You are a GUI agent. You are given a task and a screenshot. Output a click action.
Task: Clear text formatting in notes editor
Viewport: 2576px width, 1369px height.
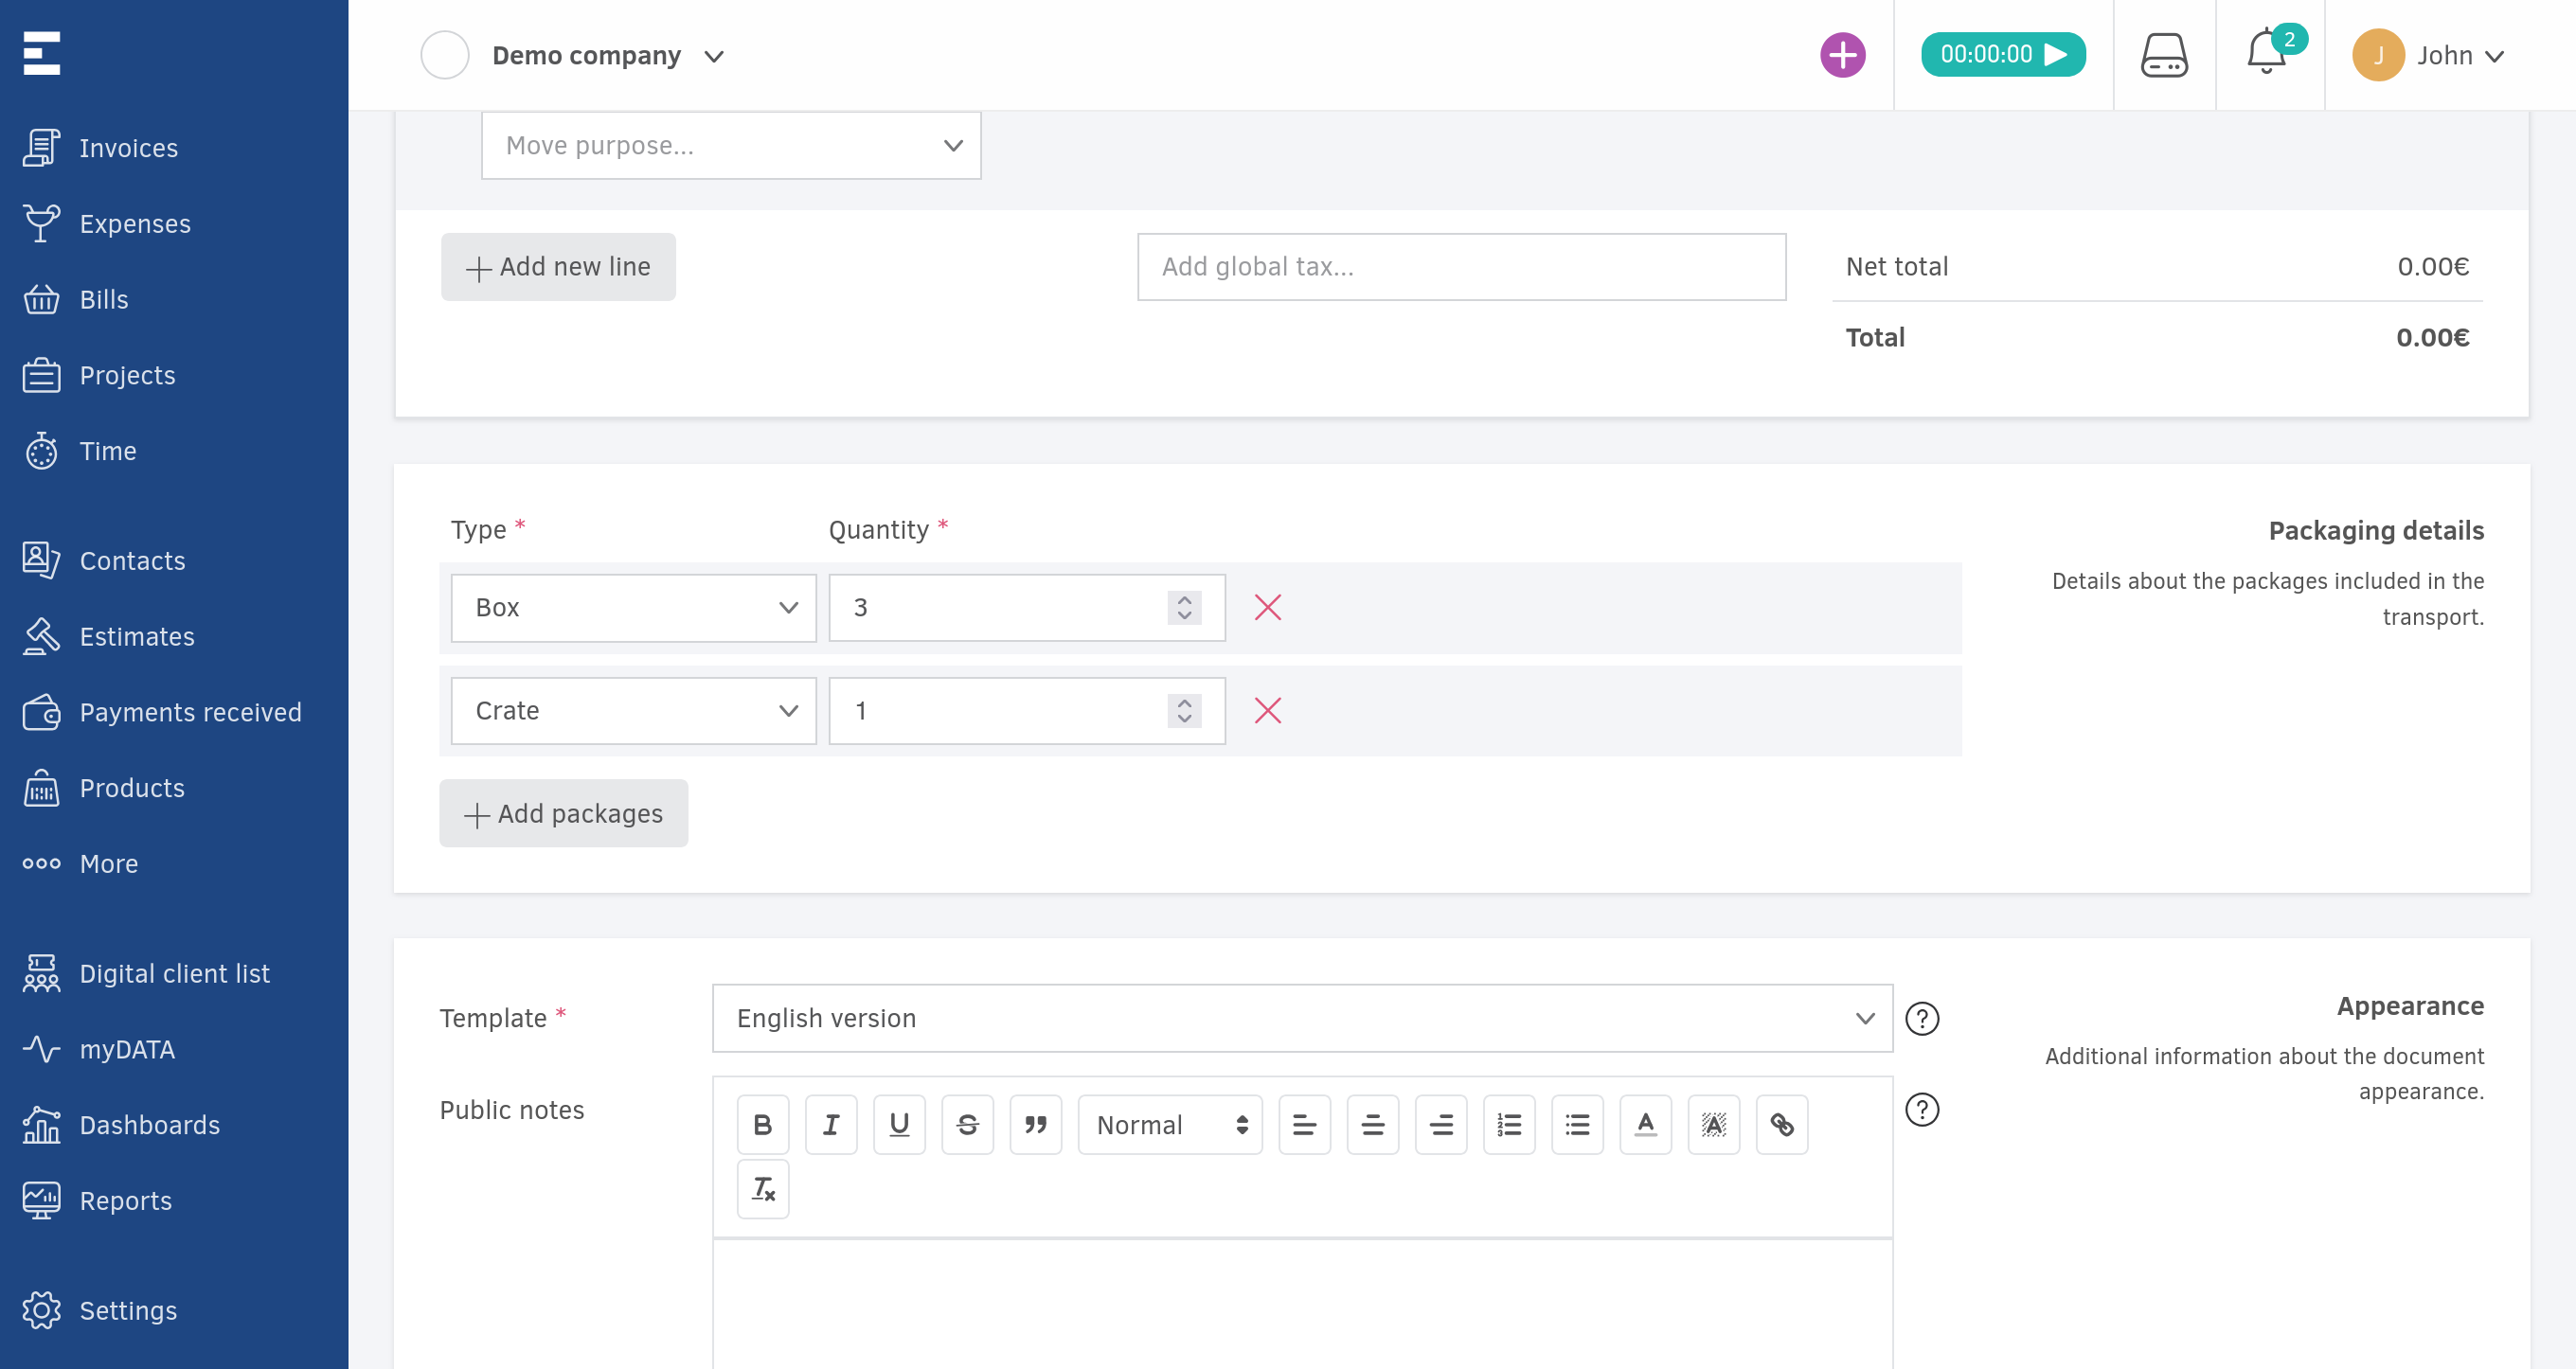pyautogui.click(x=762, y=1189)
